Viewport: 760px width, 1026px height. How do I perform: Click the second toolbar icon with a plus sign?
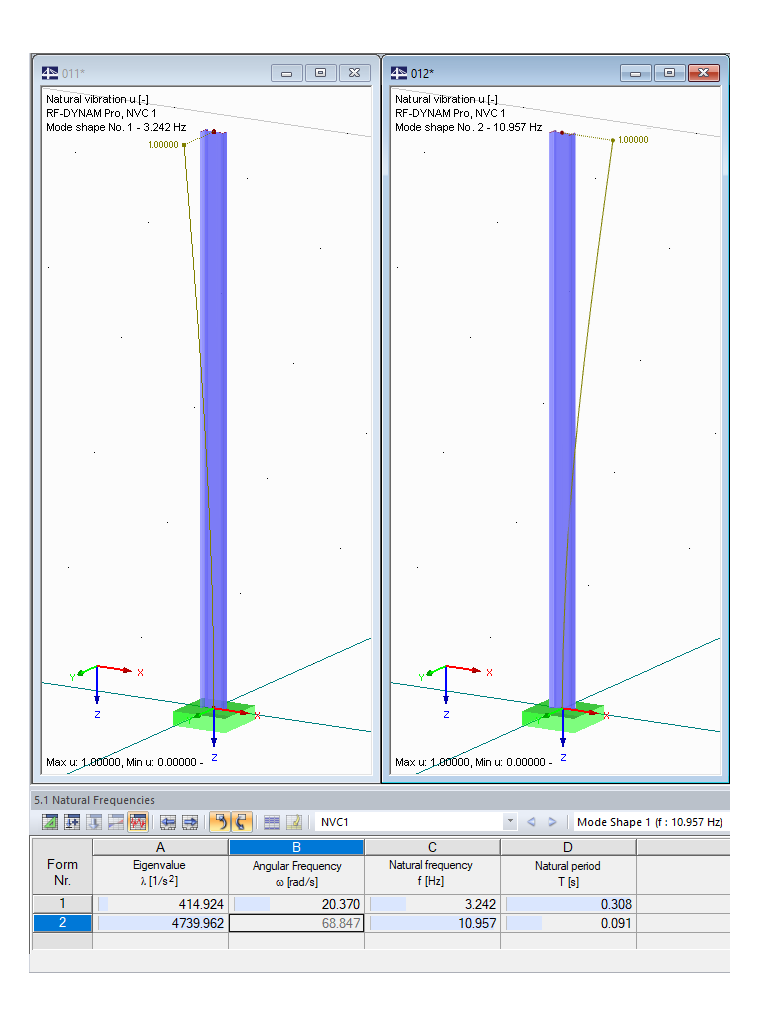point(72,822)
